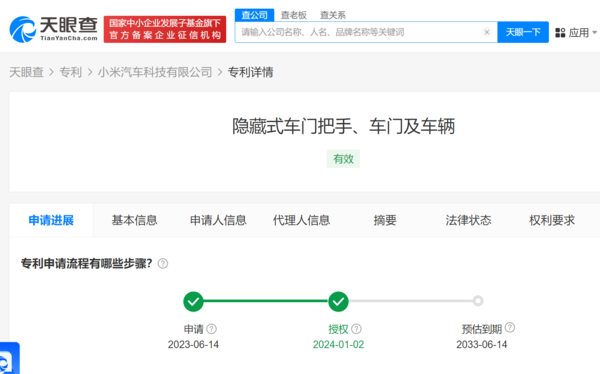The width and height of the screenshot is (600, 374).
Task: Switch to the 法律状态 tab
Action: point(468,220)
